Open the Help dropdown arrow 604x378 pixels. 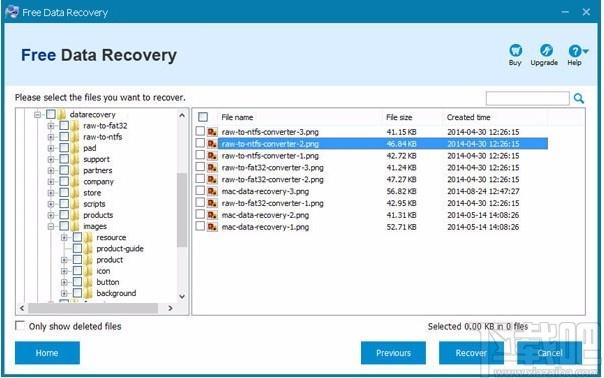[x=586, y=50]
